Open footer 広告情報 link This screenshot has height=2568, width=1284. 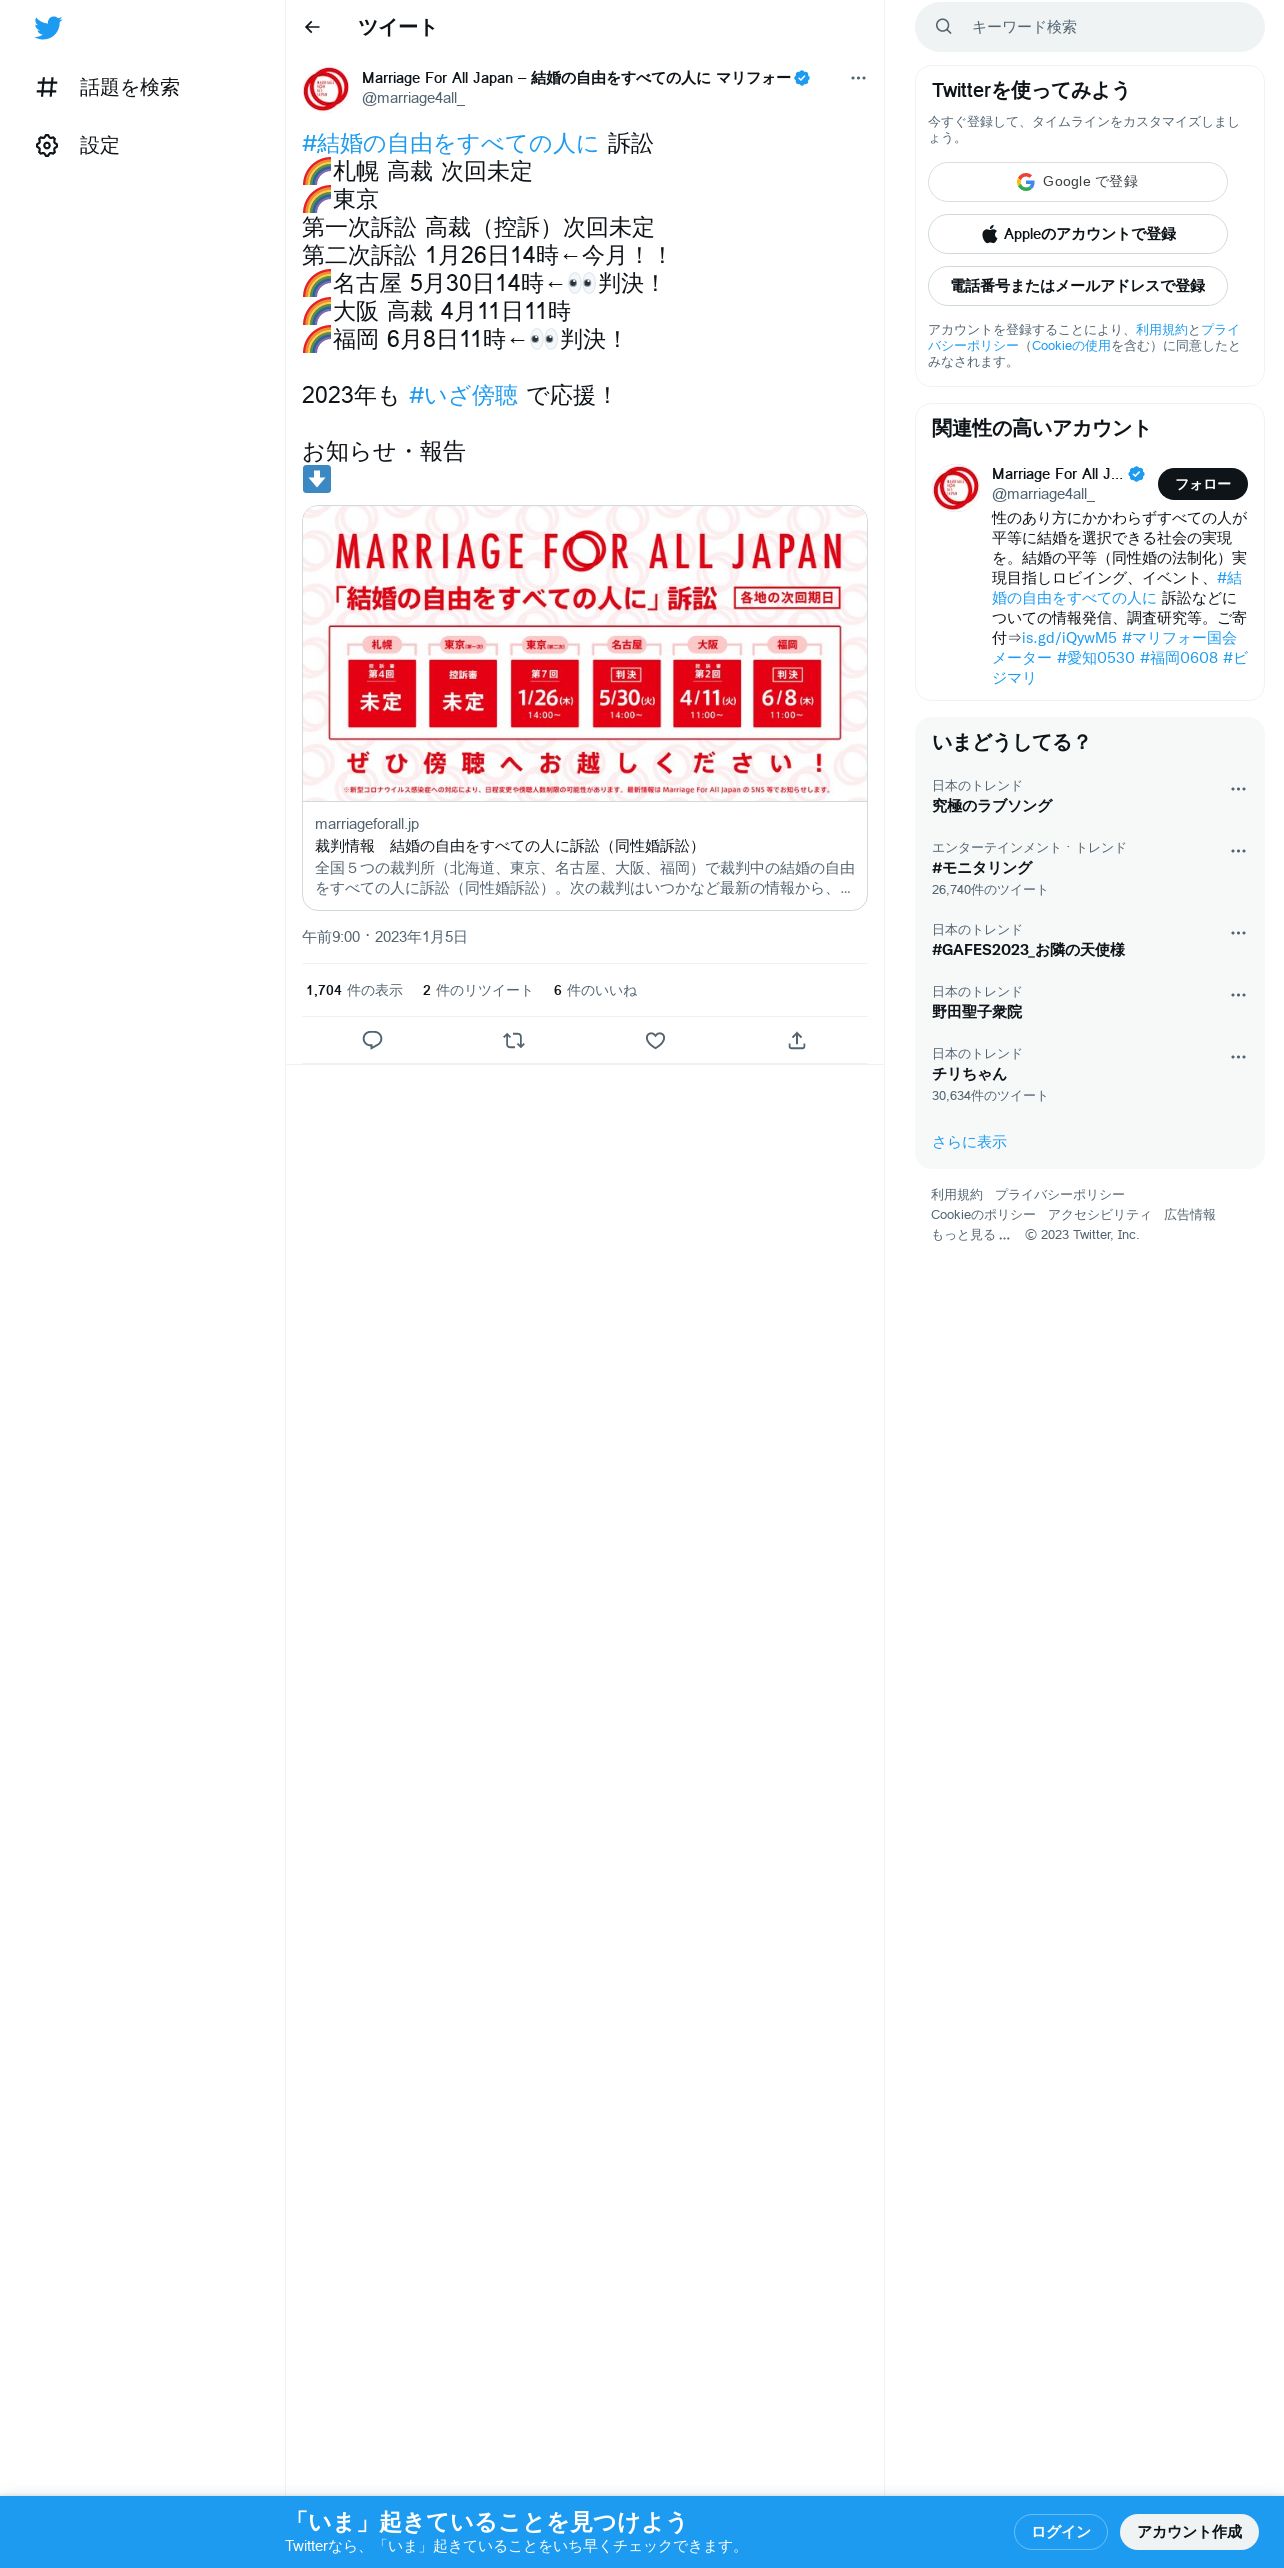pyautogui.click(x=1190, y=1215)
